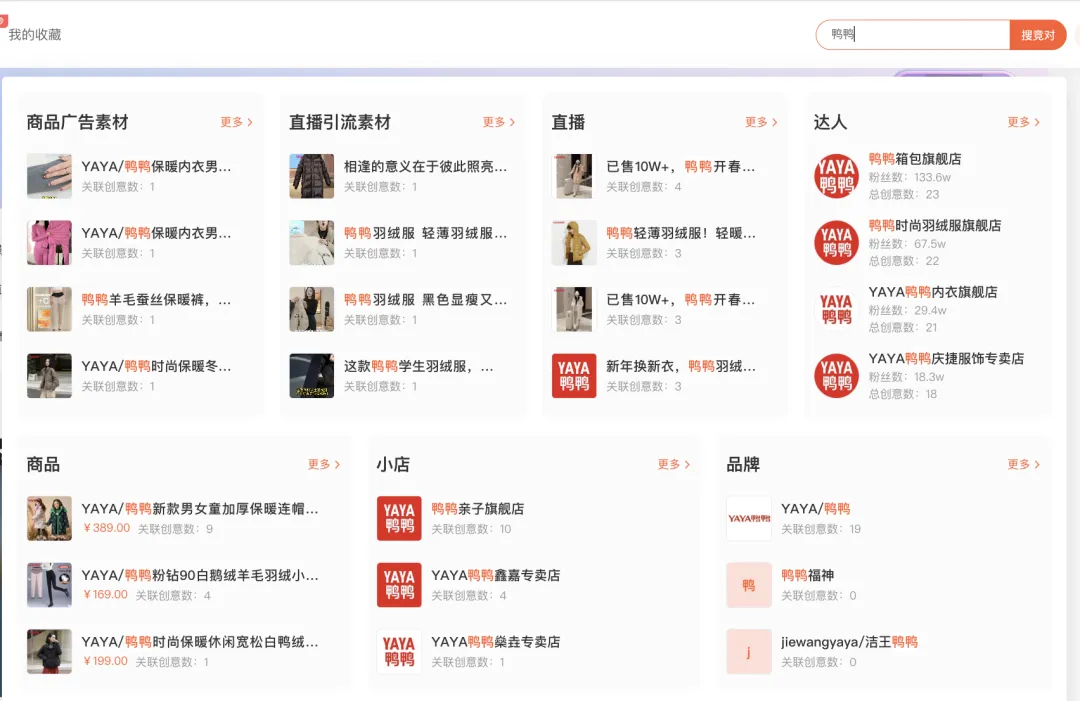Image resolution: width=1080 pixels, height=701 pixels.
Task: Open title 鸭鸭羊毛蚕丝保暖裤
Action: [156, 300]
